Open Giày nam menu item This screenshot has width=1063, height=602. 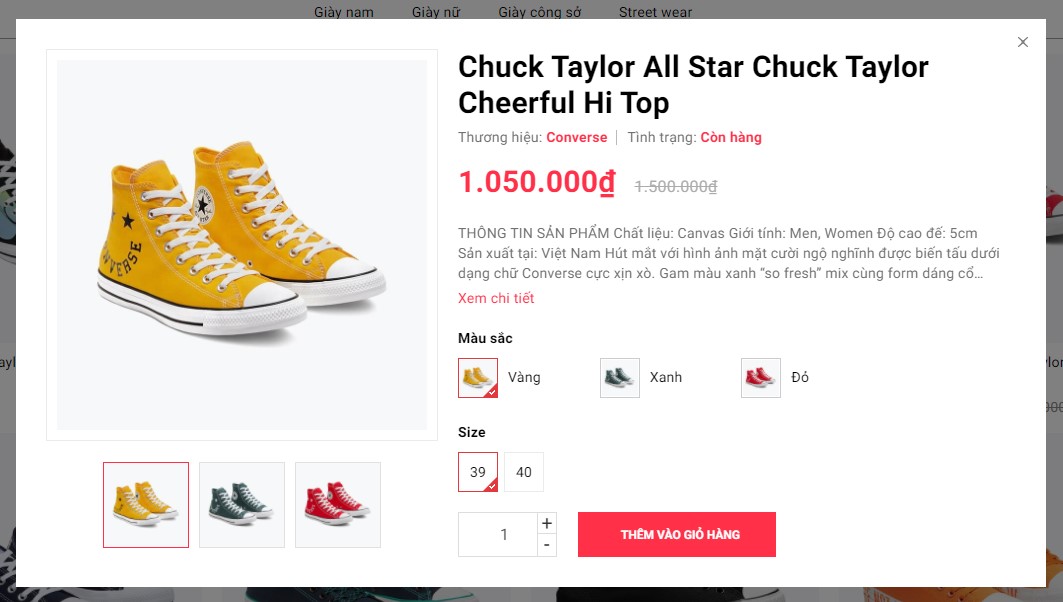click(x=344, y=12)
